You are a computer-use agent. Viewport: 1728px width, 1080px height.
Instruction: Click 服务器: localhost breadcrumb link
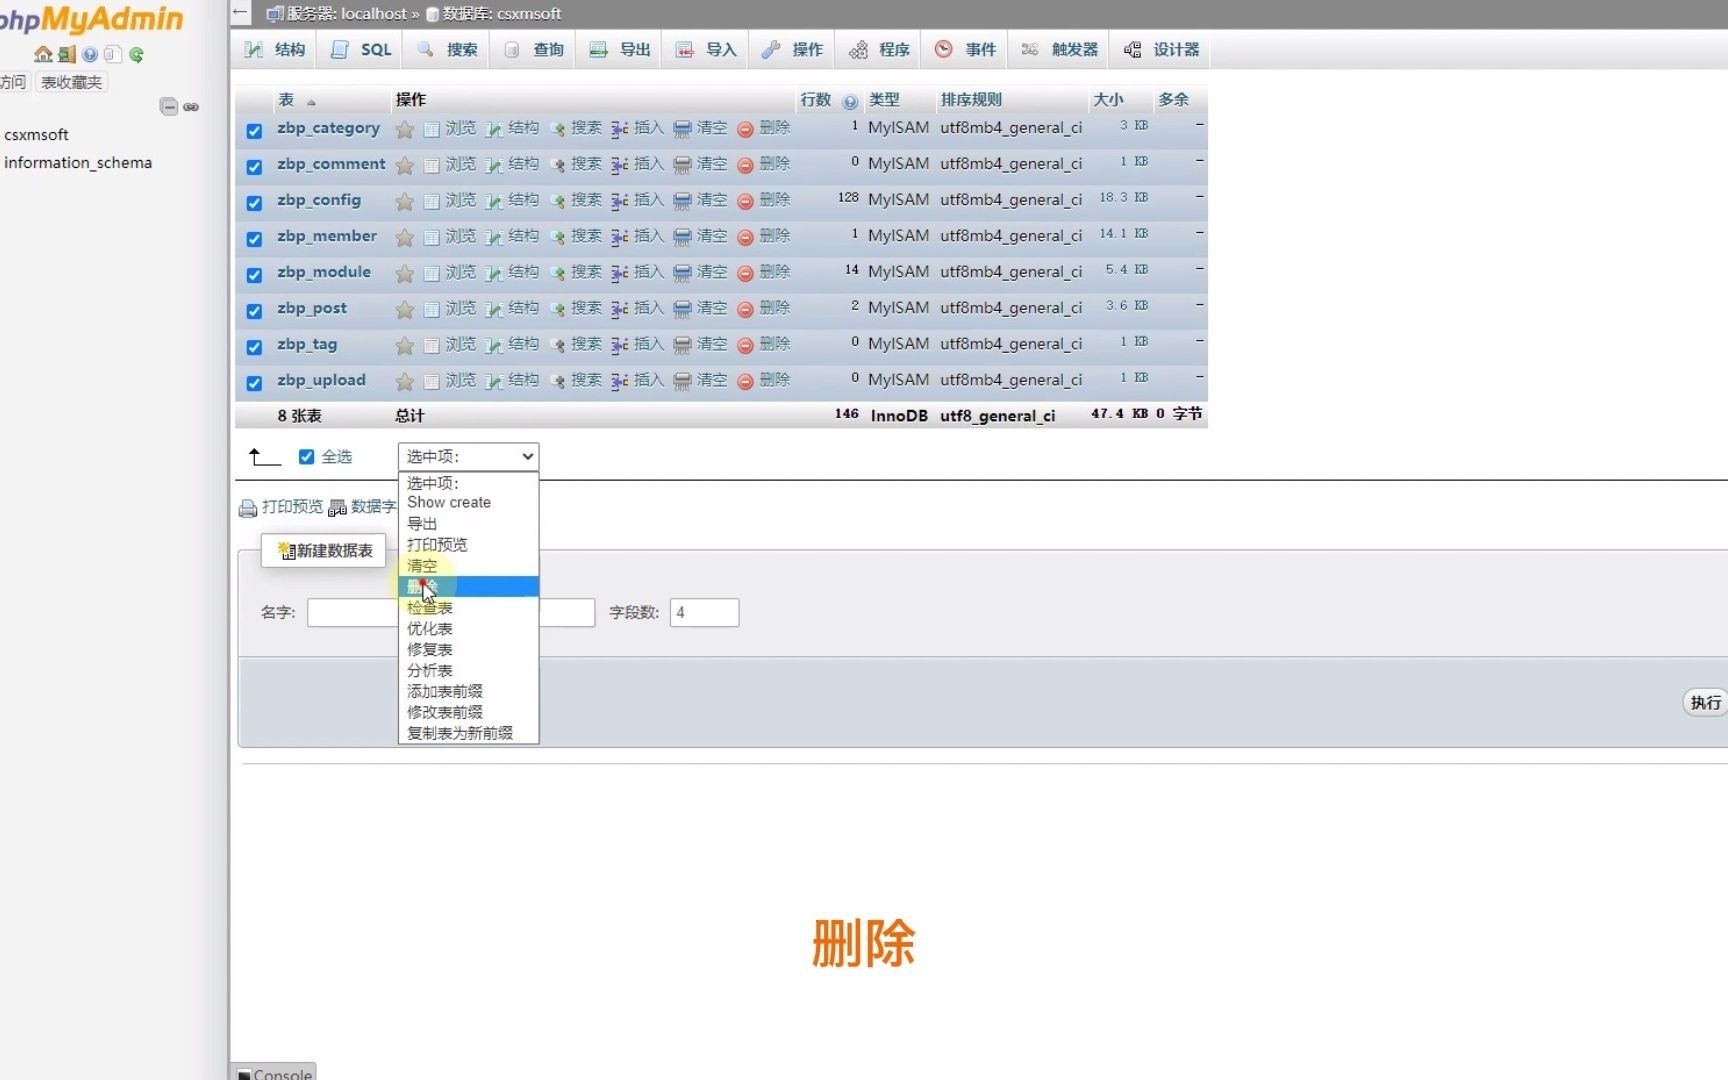[347, 14]
